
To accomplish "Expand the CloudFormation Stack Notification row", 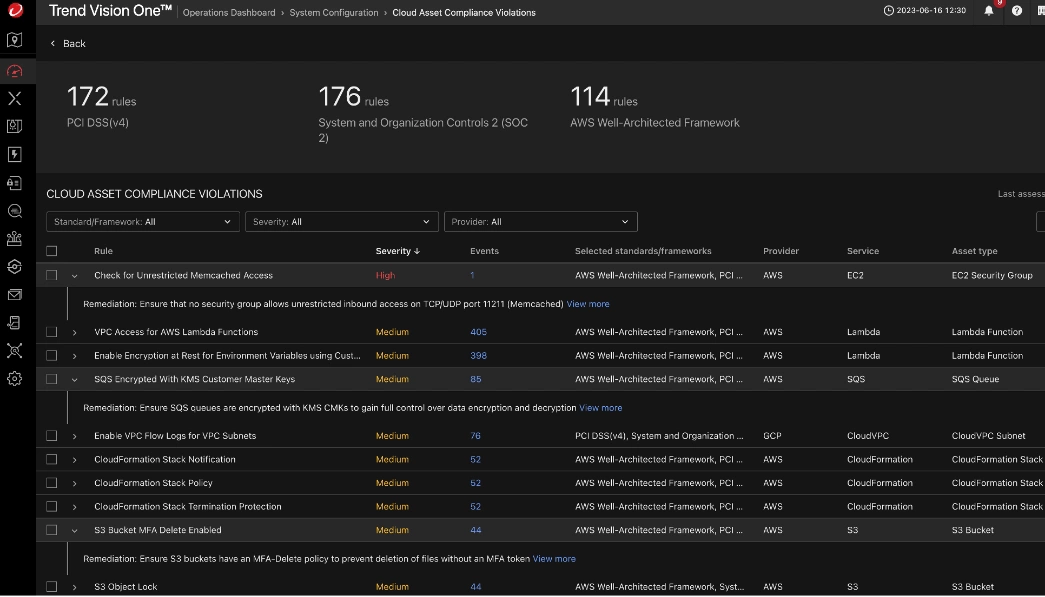I will pos(75,460).
